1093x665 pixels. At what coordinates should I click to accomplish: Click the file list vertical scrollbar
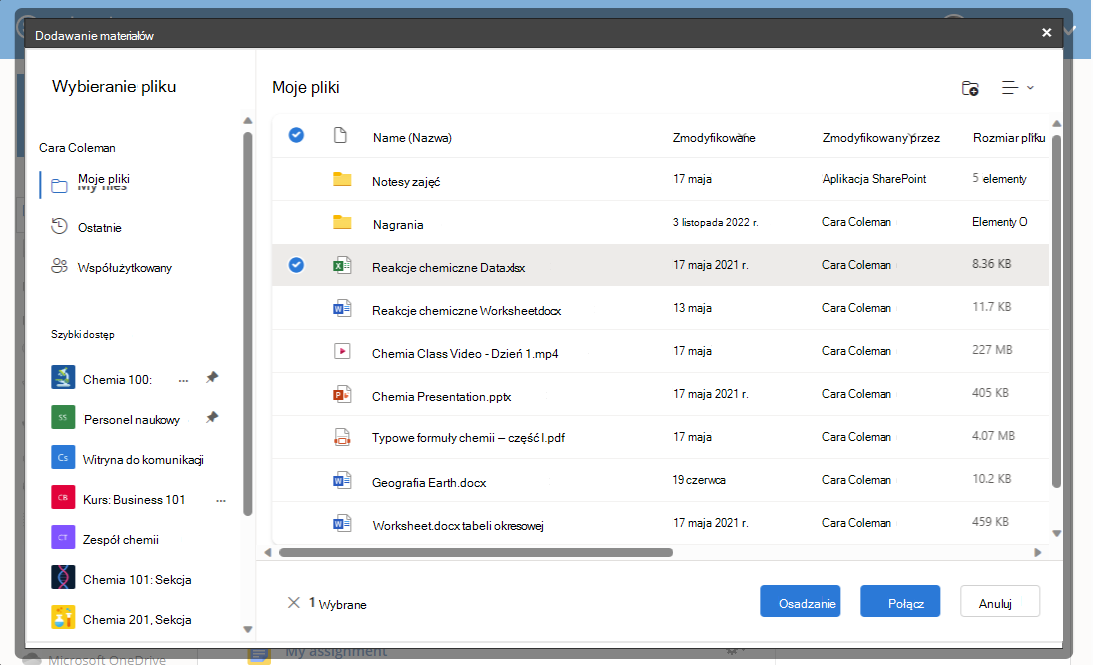pos(1056,311)
